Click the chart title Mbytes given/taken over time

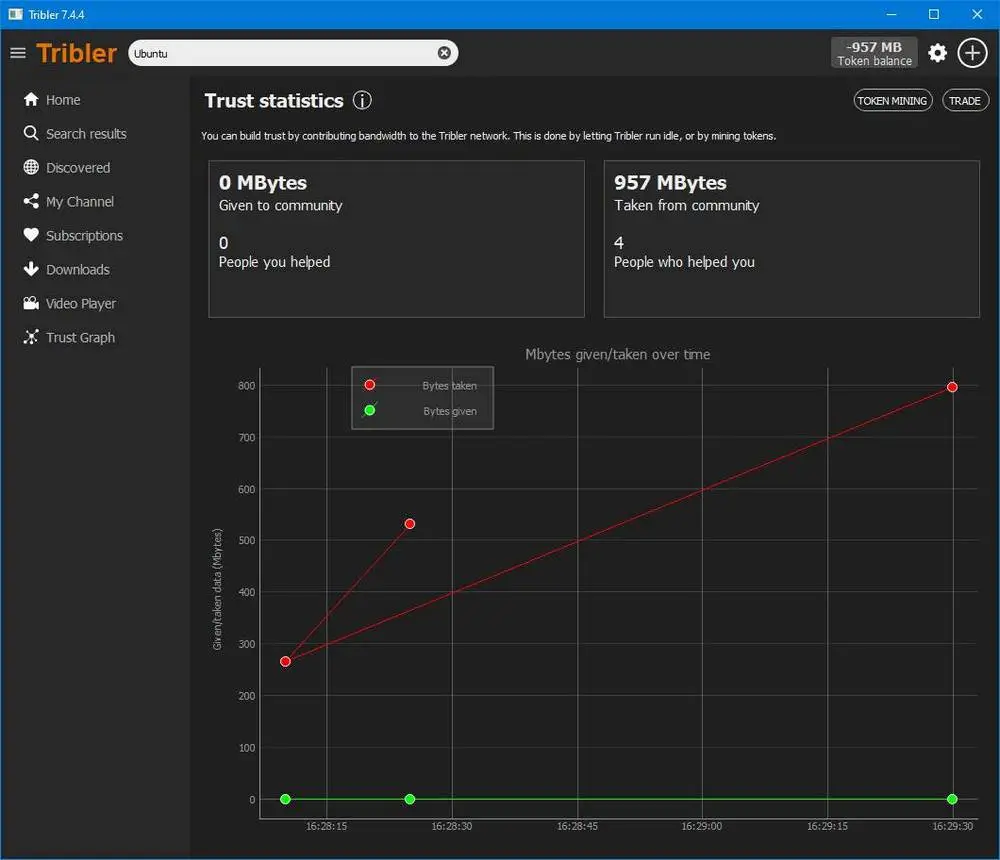(x=617, y=355)
